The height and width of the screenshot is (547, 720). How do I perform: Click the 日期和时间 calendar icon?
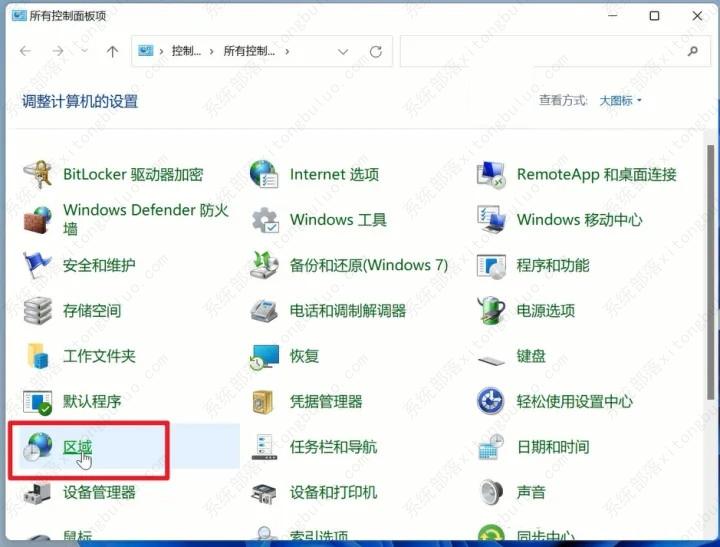click(491, 447)
